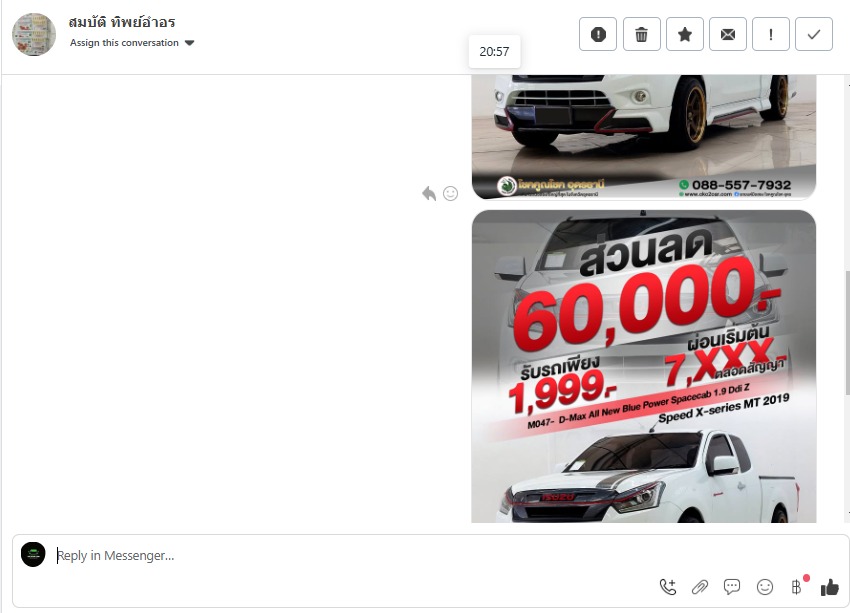Click the conversation vertical scrollbar
This screenshot has height=613, width=850.
click(847, 333)
